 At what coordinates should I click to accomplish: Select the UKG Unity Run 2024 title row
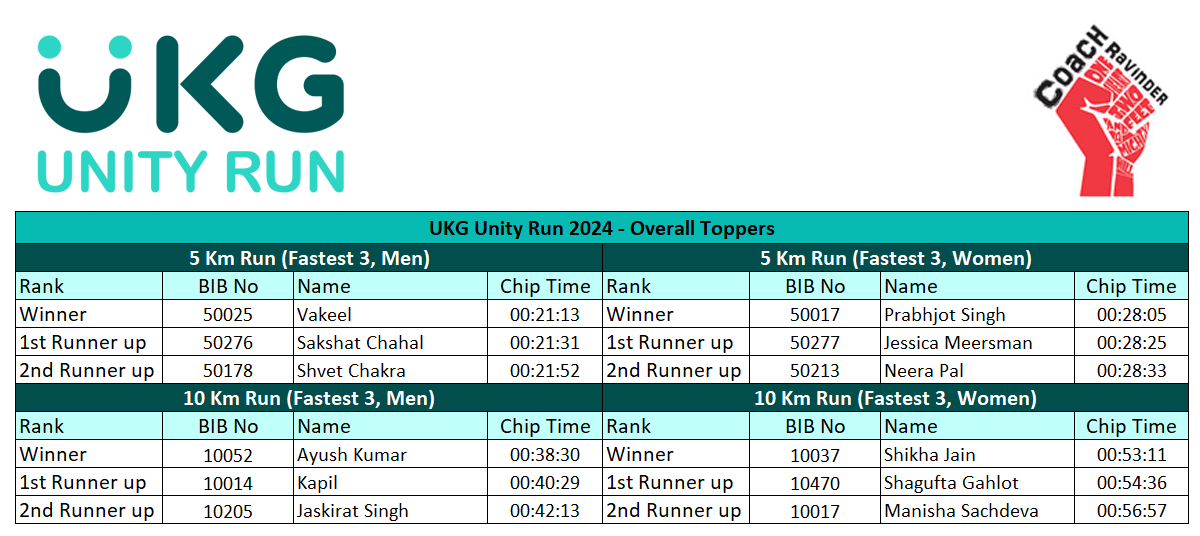pyautogui.click(x=601, y=228)
